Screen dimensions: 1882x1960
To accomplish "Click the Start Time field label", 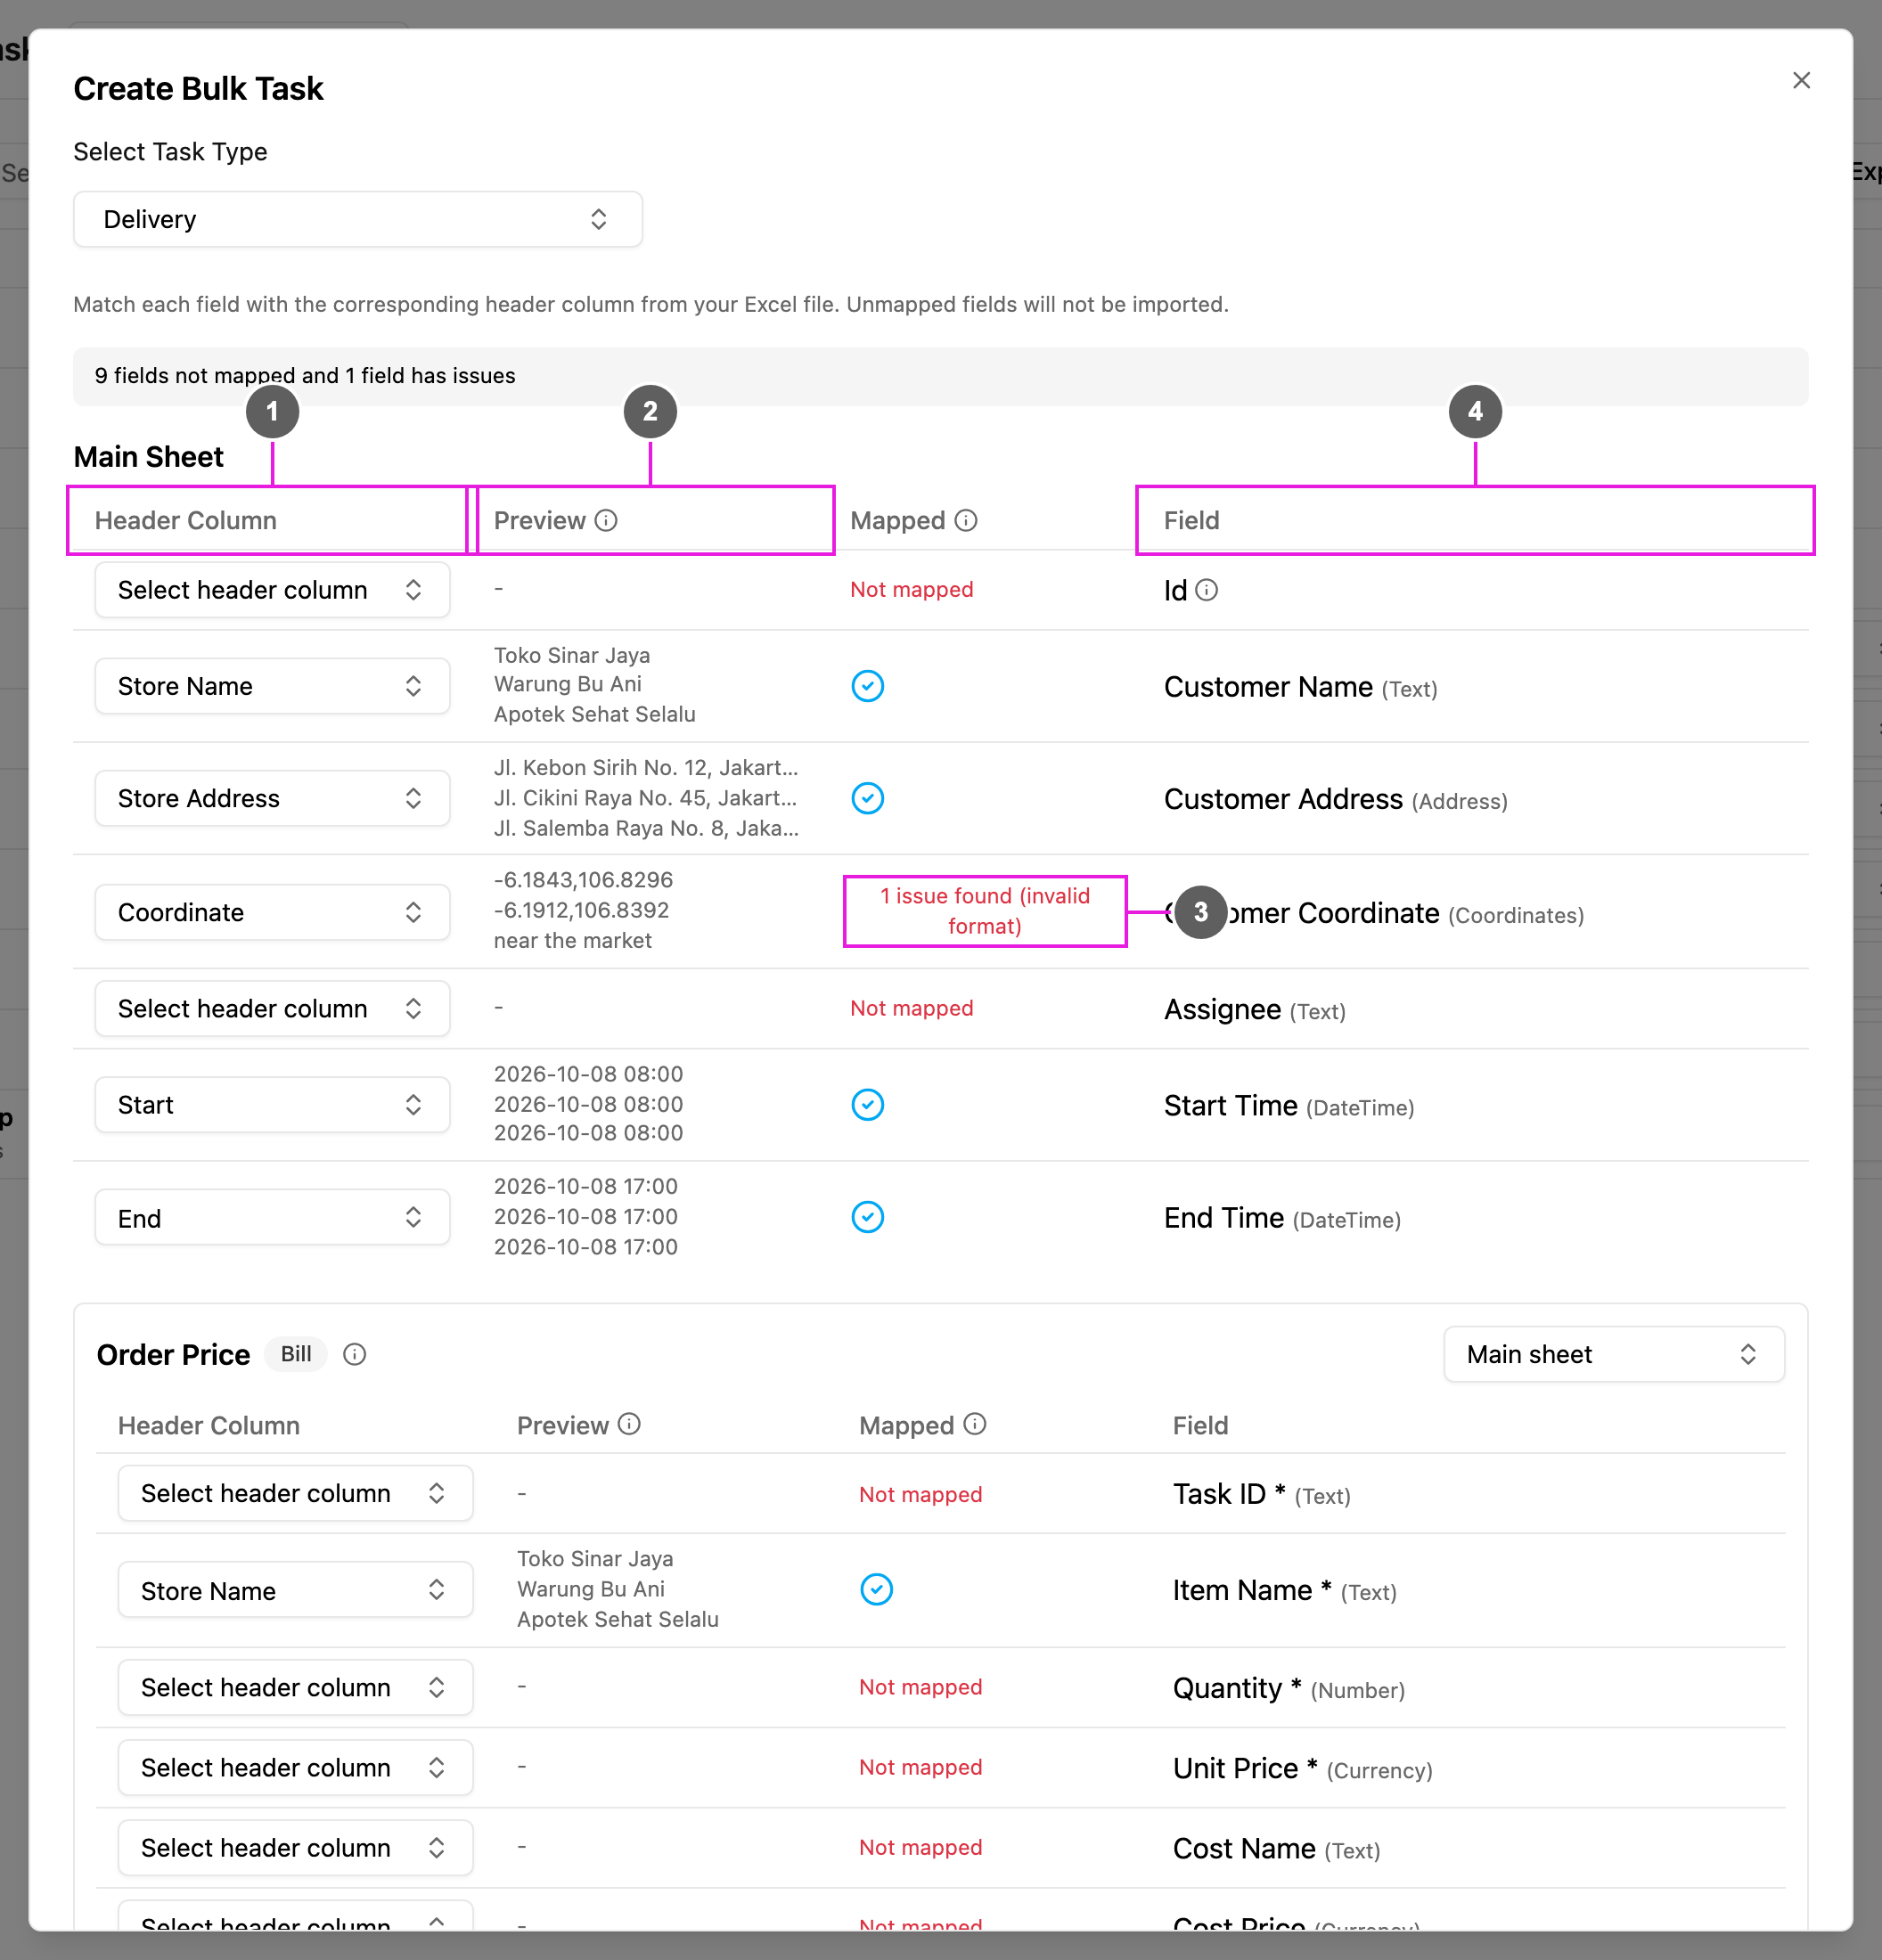I will point(1288,1106).
